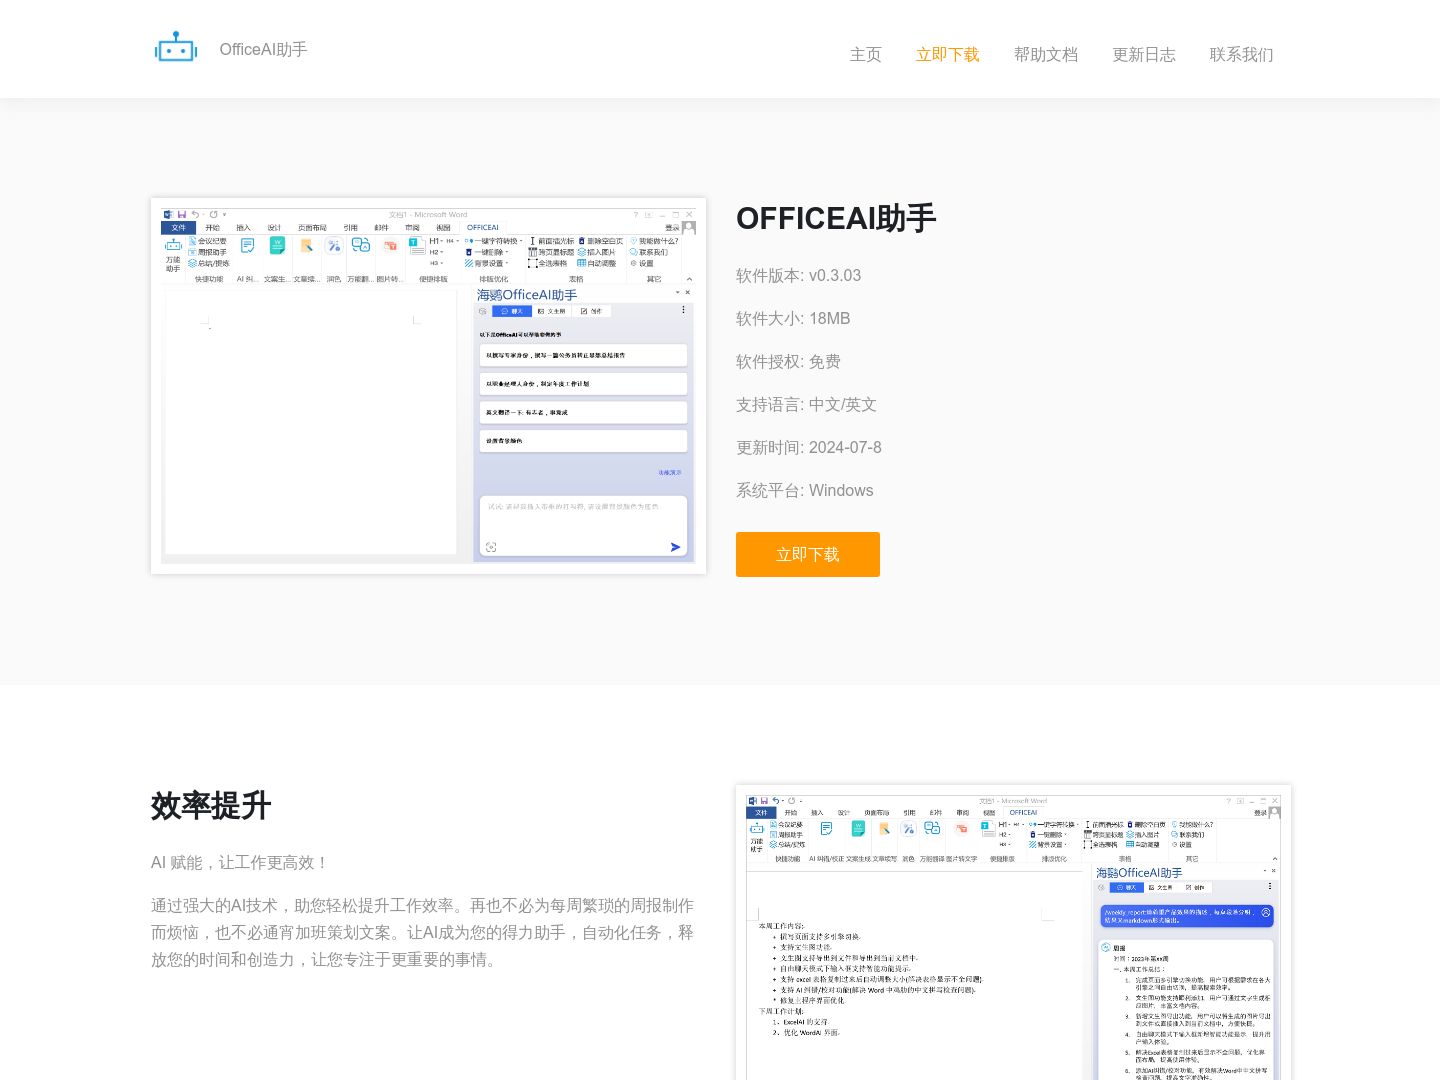Viewport: 1440px width, 1080px height.
Task: Click the 效率提升 section heading
Action: 211,805
